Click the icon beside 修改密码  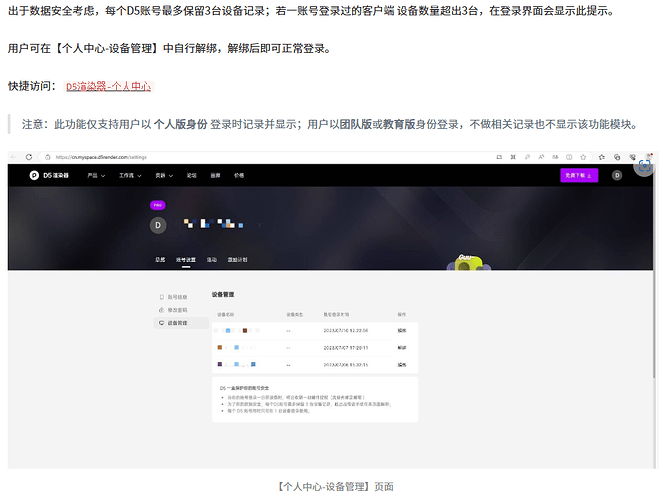click(x=161, y=310)
